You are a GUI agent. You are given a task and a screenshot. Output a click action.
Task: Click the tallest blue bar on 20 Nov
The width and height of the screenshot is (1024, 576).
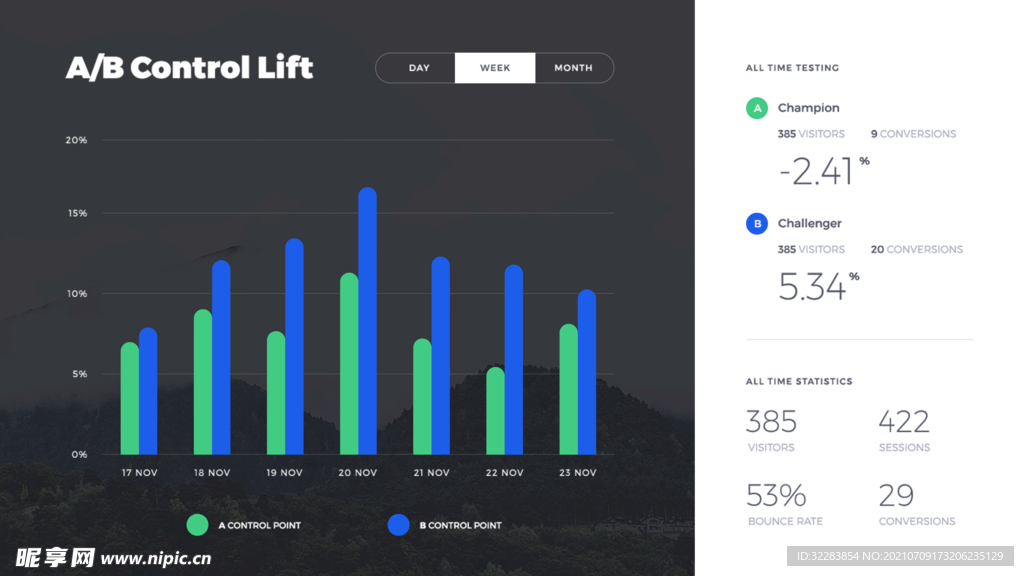point(367,320)
